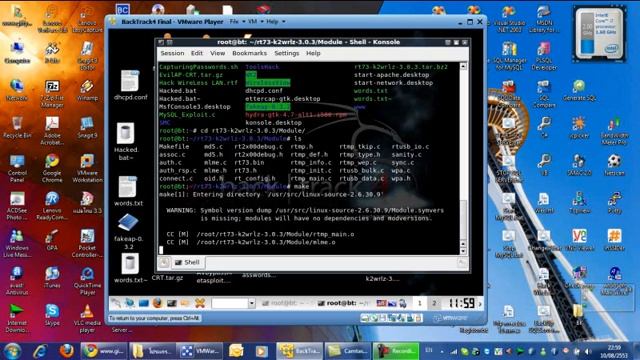
Task: Open the Settings menu in Konsole
Action: click(x=287, y=53)
